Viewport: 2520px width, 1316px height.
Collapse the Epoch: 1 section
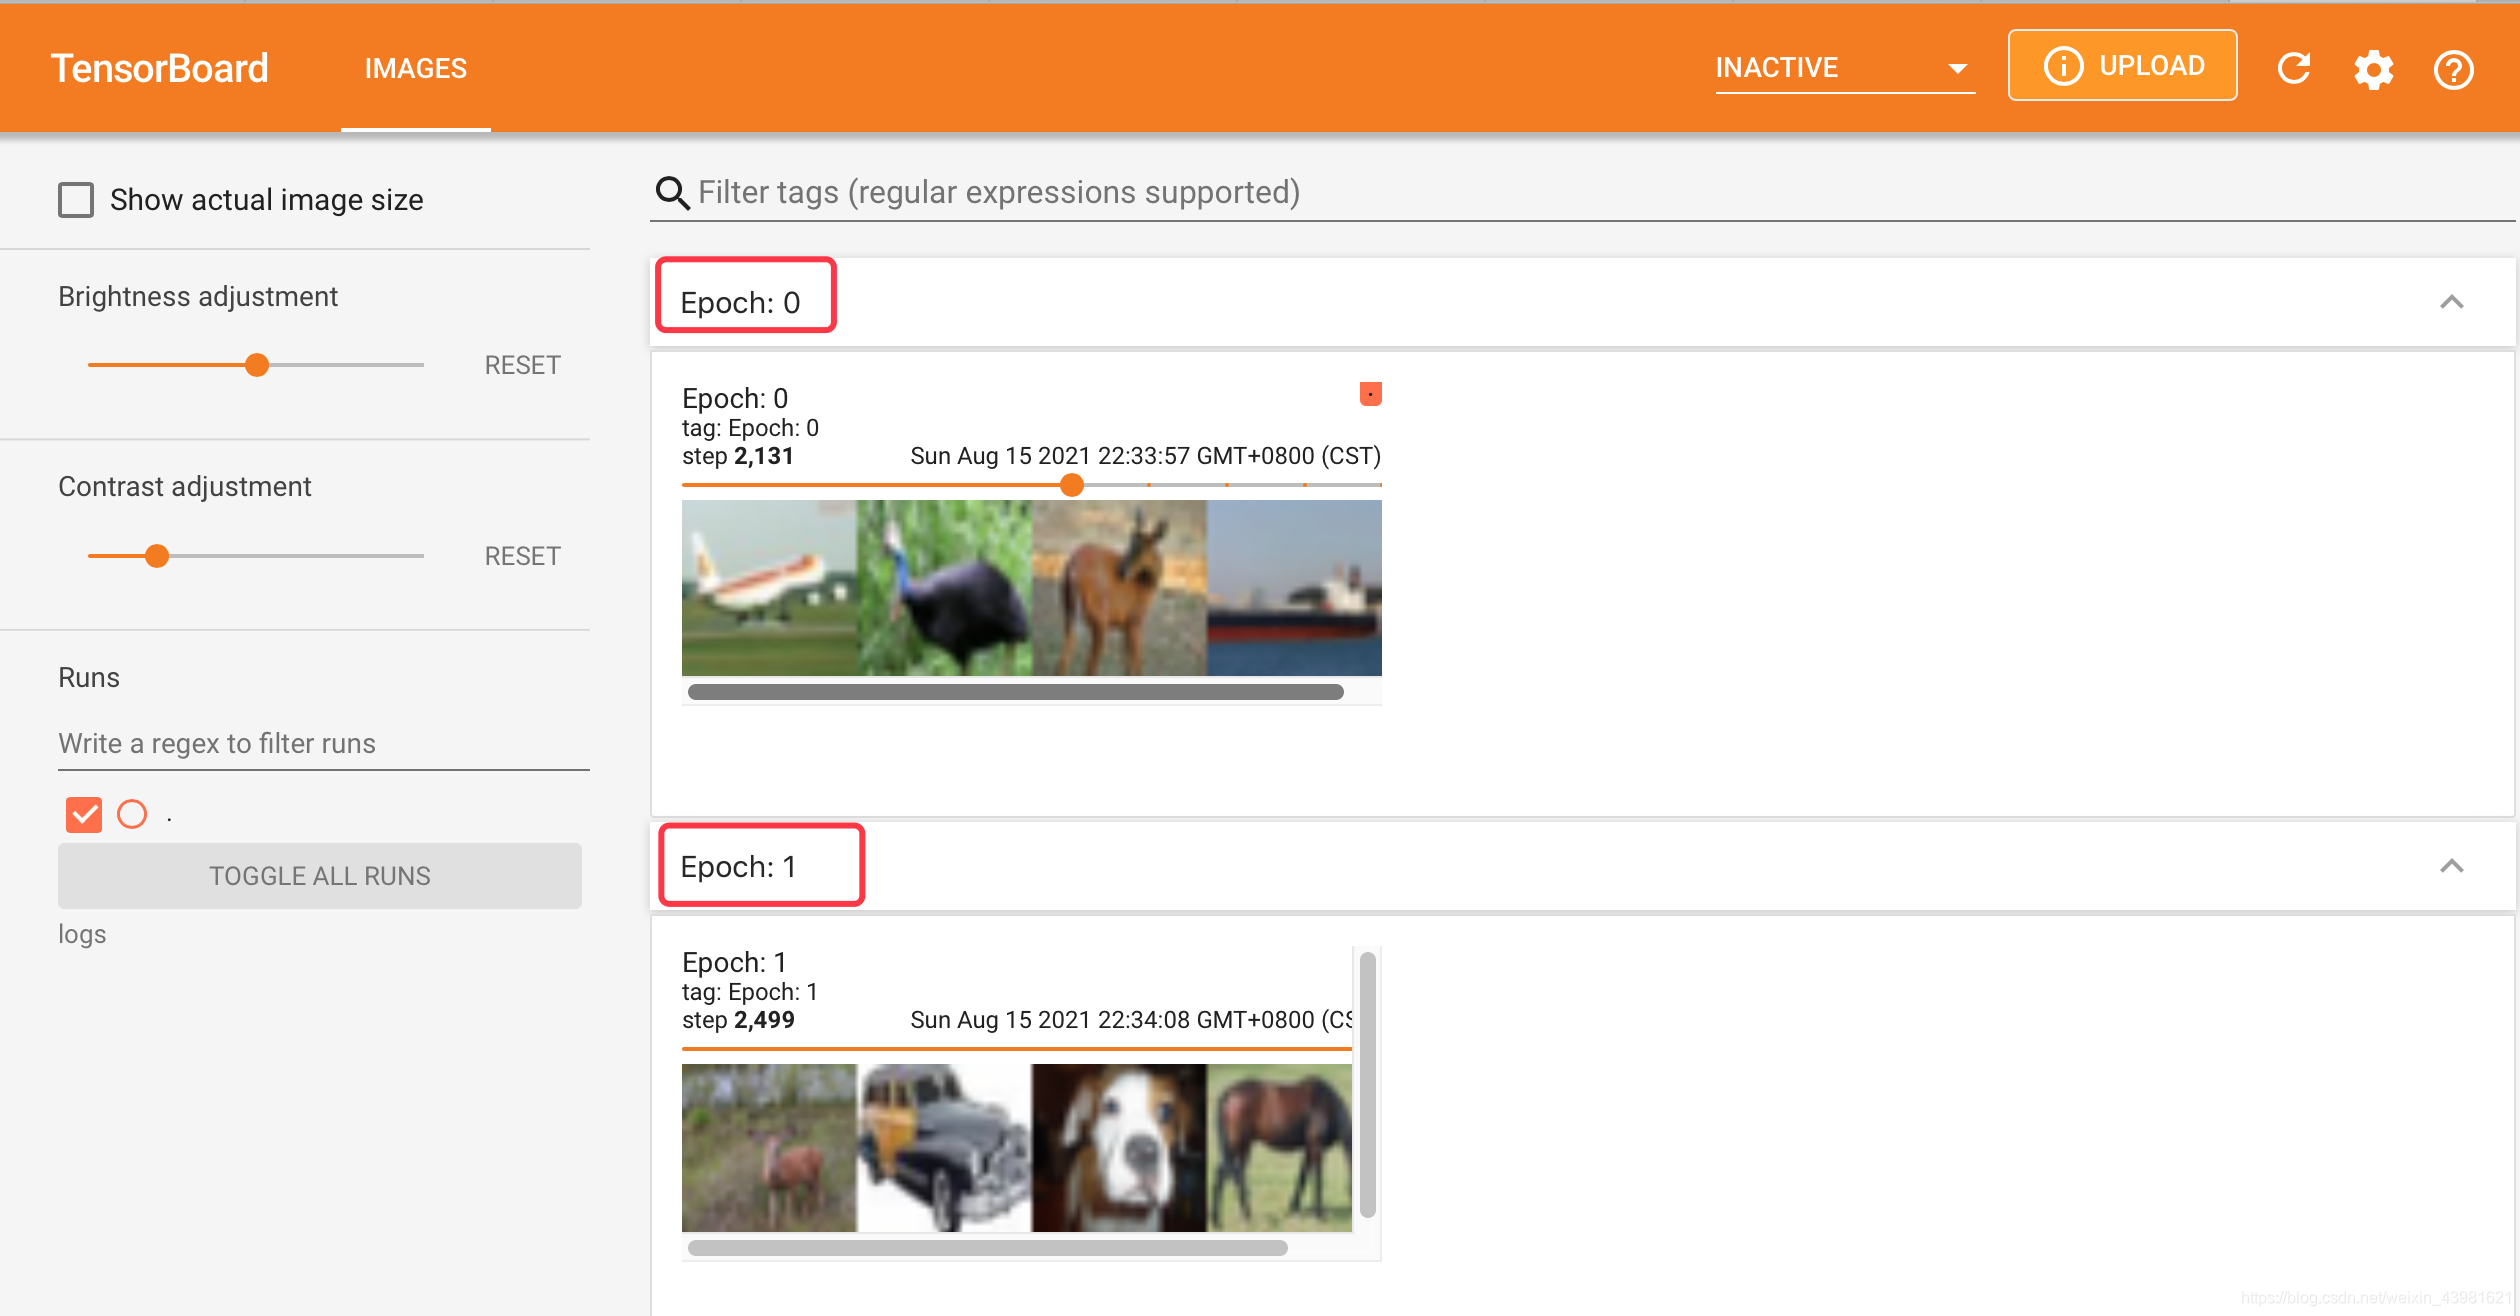[2451, 866]
